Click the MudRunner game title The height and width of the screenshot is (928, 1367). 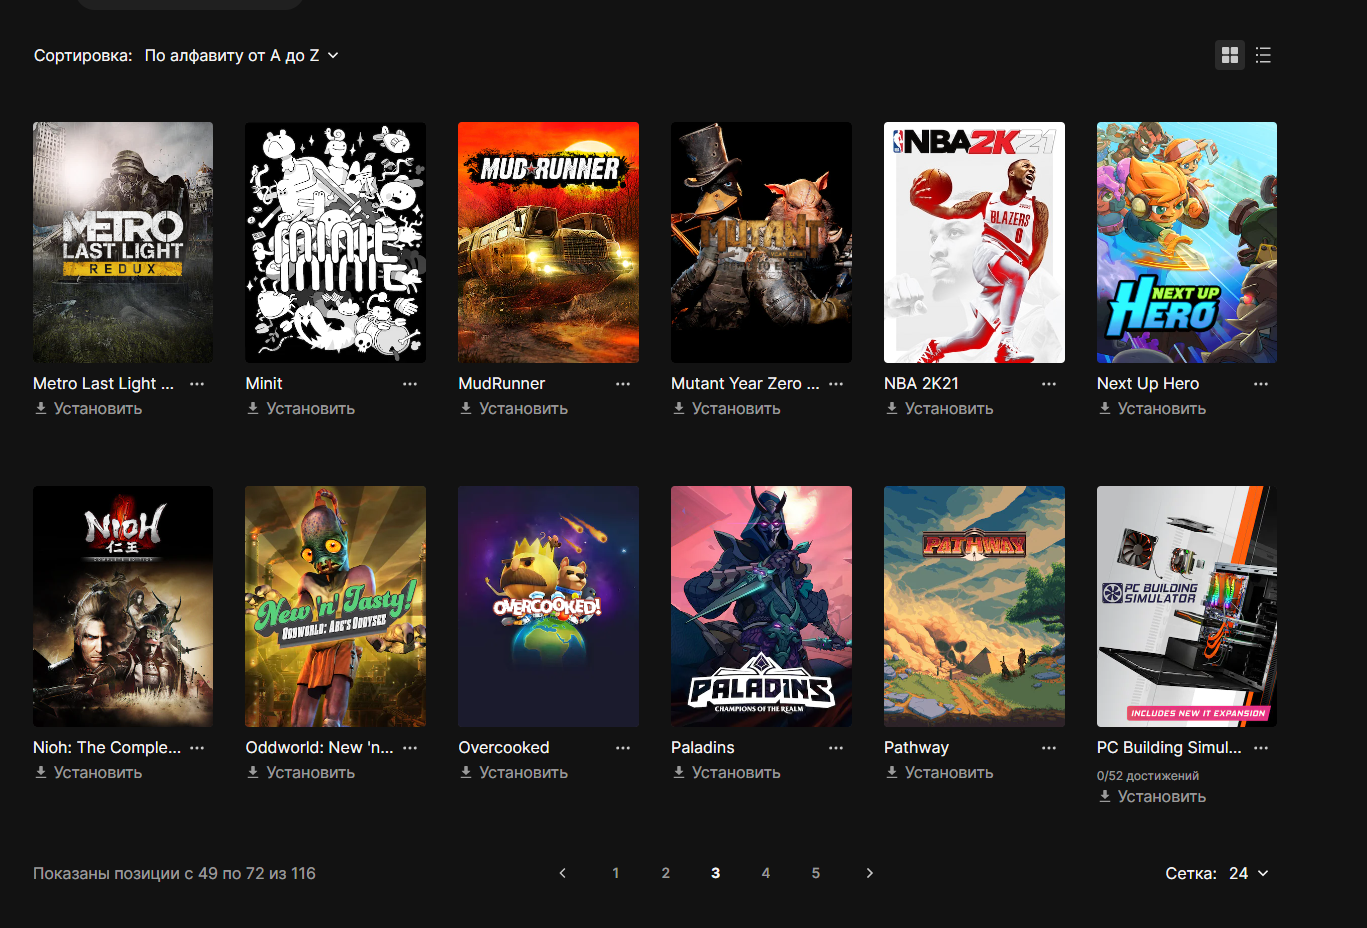(x=502, y=384)
